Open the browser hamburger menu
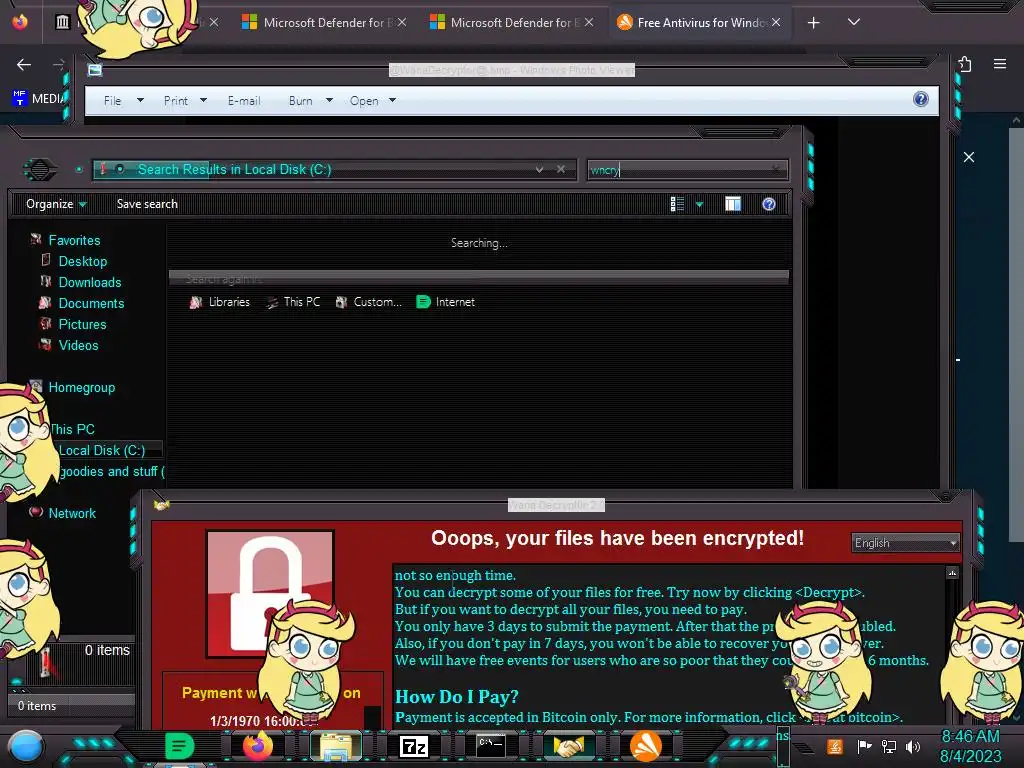1024x768 pixels. pos(1000,64)
